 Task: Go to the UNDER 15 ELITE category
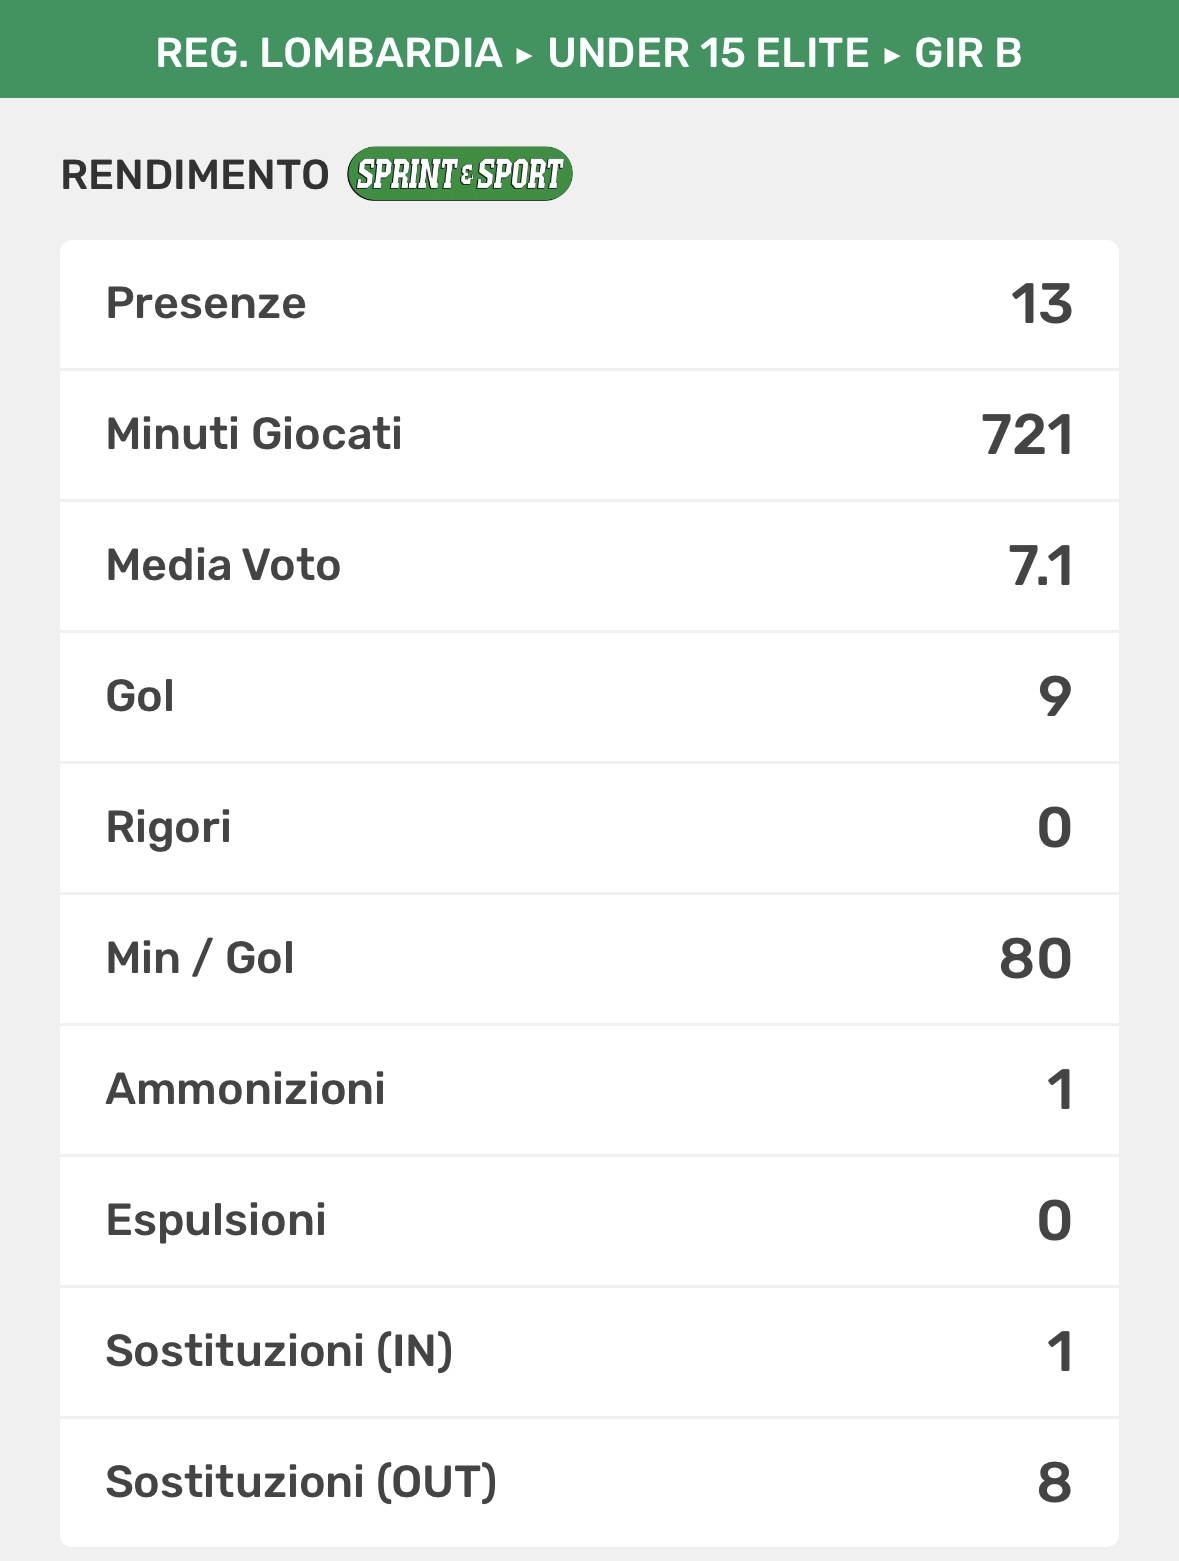(x=708, y=53)
